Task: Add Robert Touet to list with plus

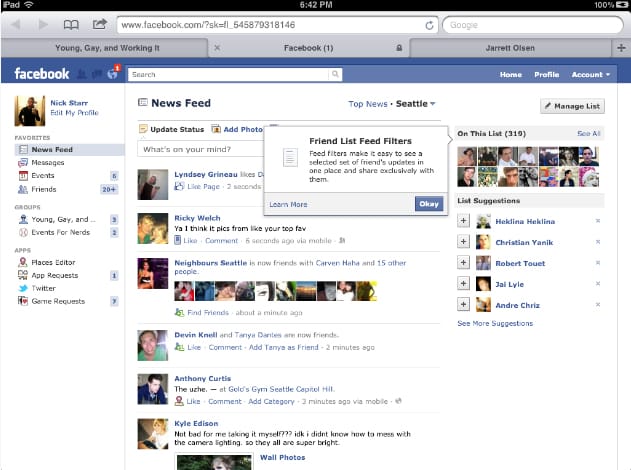Action: (x=463, y=262)
